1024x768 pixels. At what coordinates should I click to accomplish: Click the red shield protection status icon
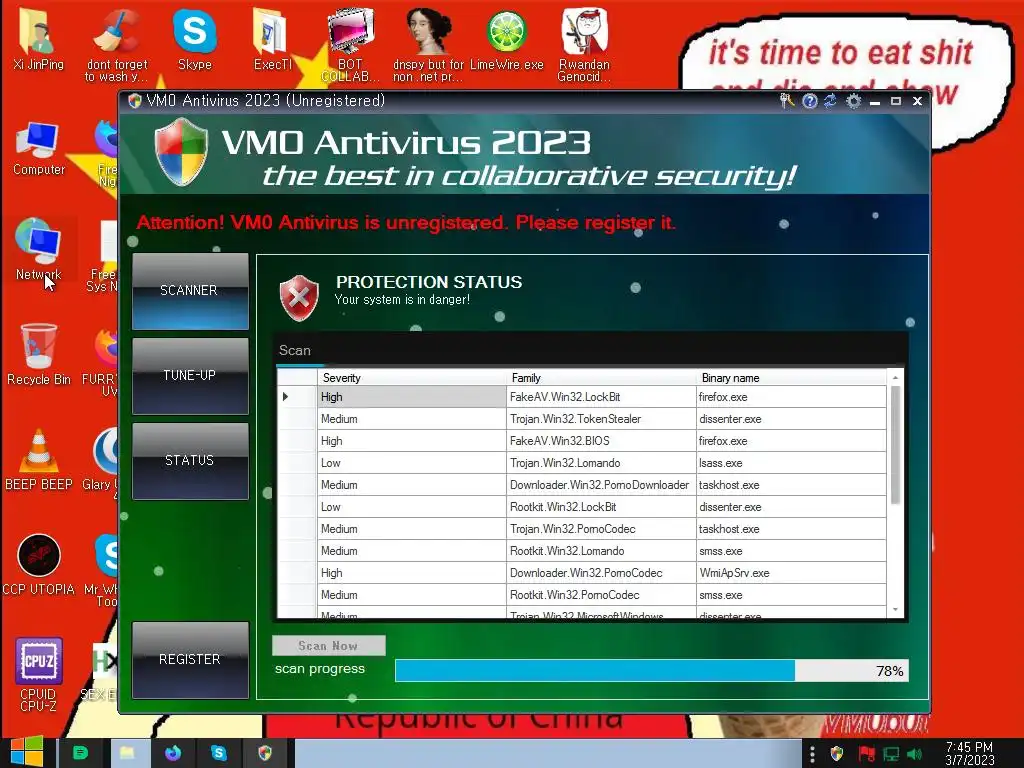tap(299, 298)
